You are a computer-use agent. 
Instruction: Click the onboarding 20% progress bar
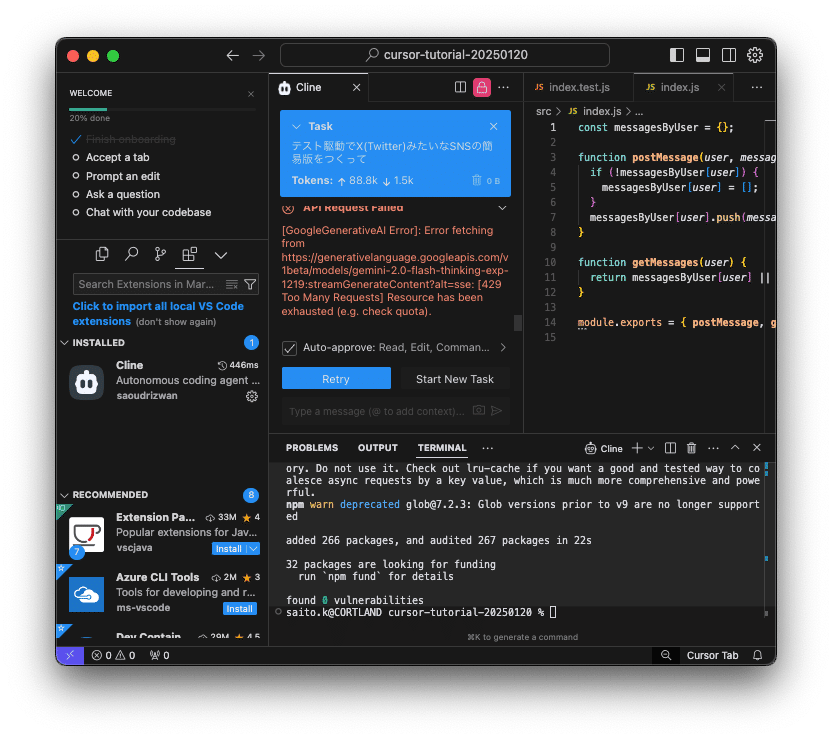[x=162, y=109]
